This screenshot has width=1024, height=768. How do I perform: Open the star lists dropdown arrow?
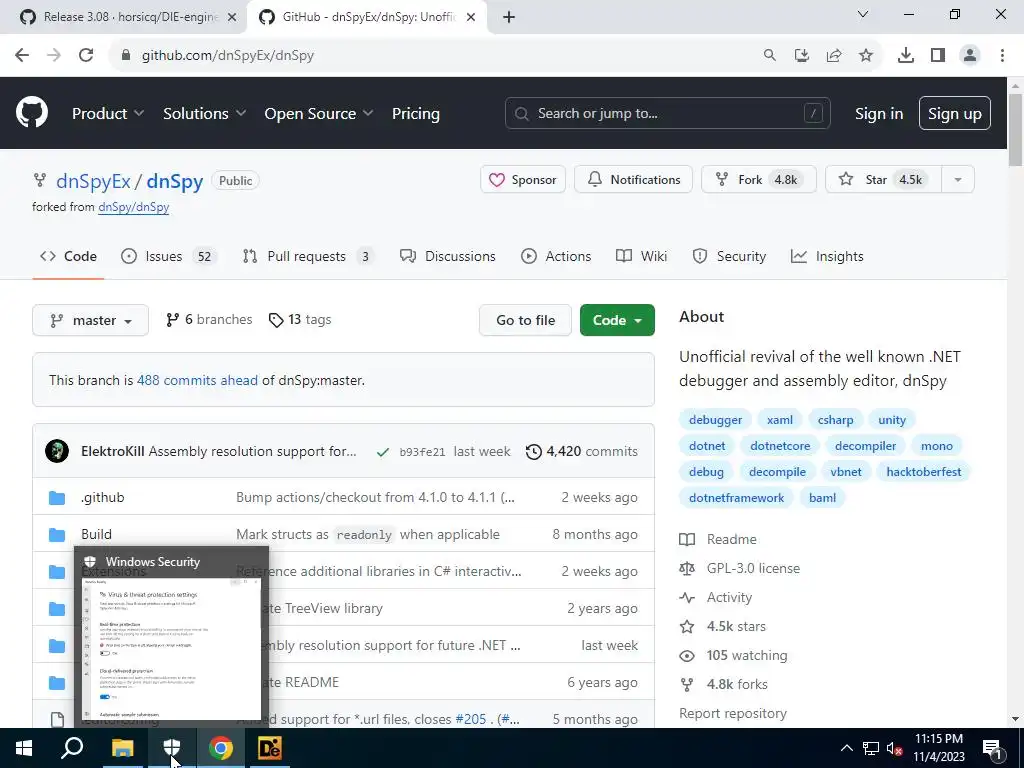[x=958, y=180]
